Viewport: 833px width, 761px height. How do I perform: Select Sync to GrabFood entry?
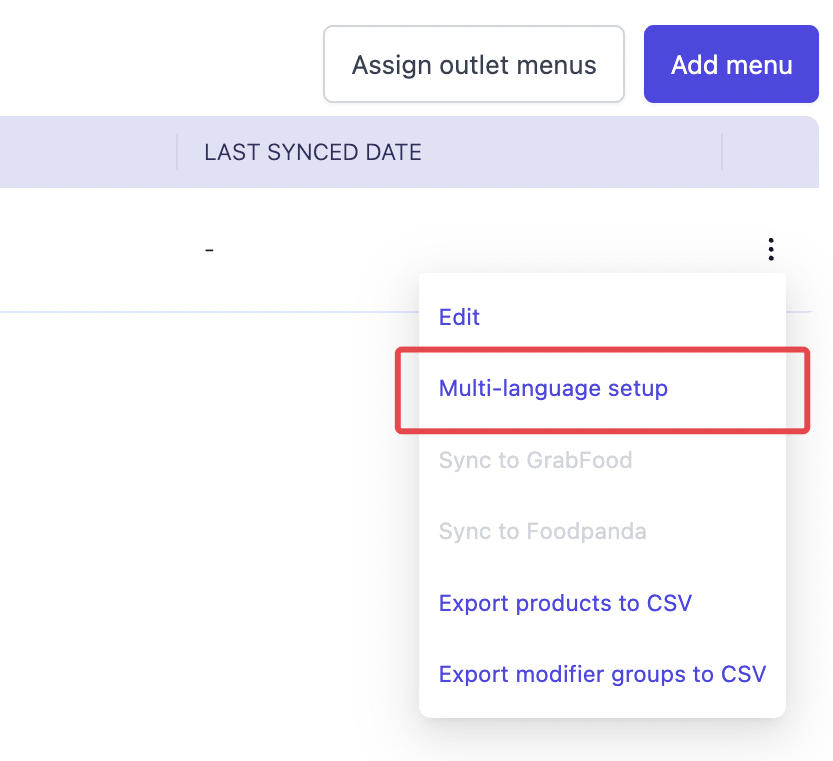(x=535, y=460)
